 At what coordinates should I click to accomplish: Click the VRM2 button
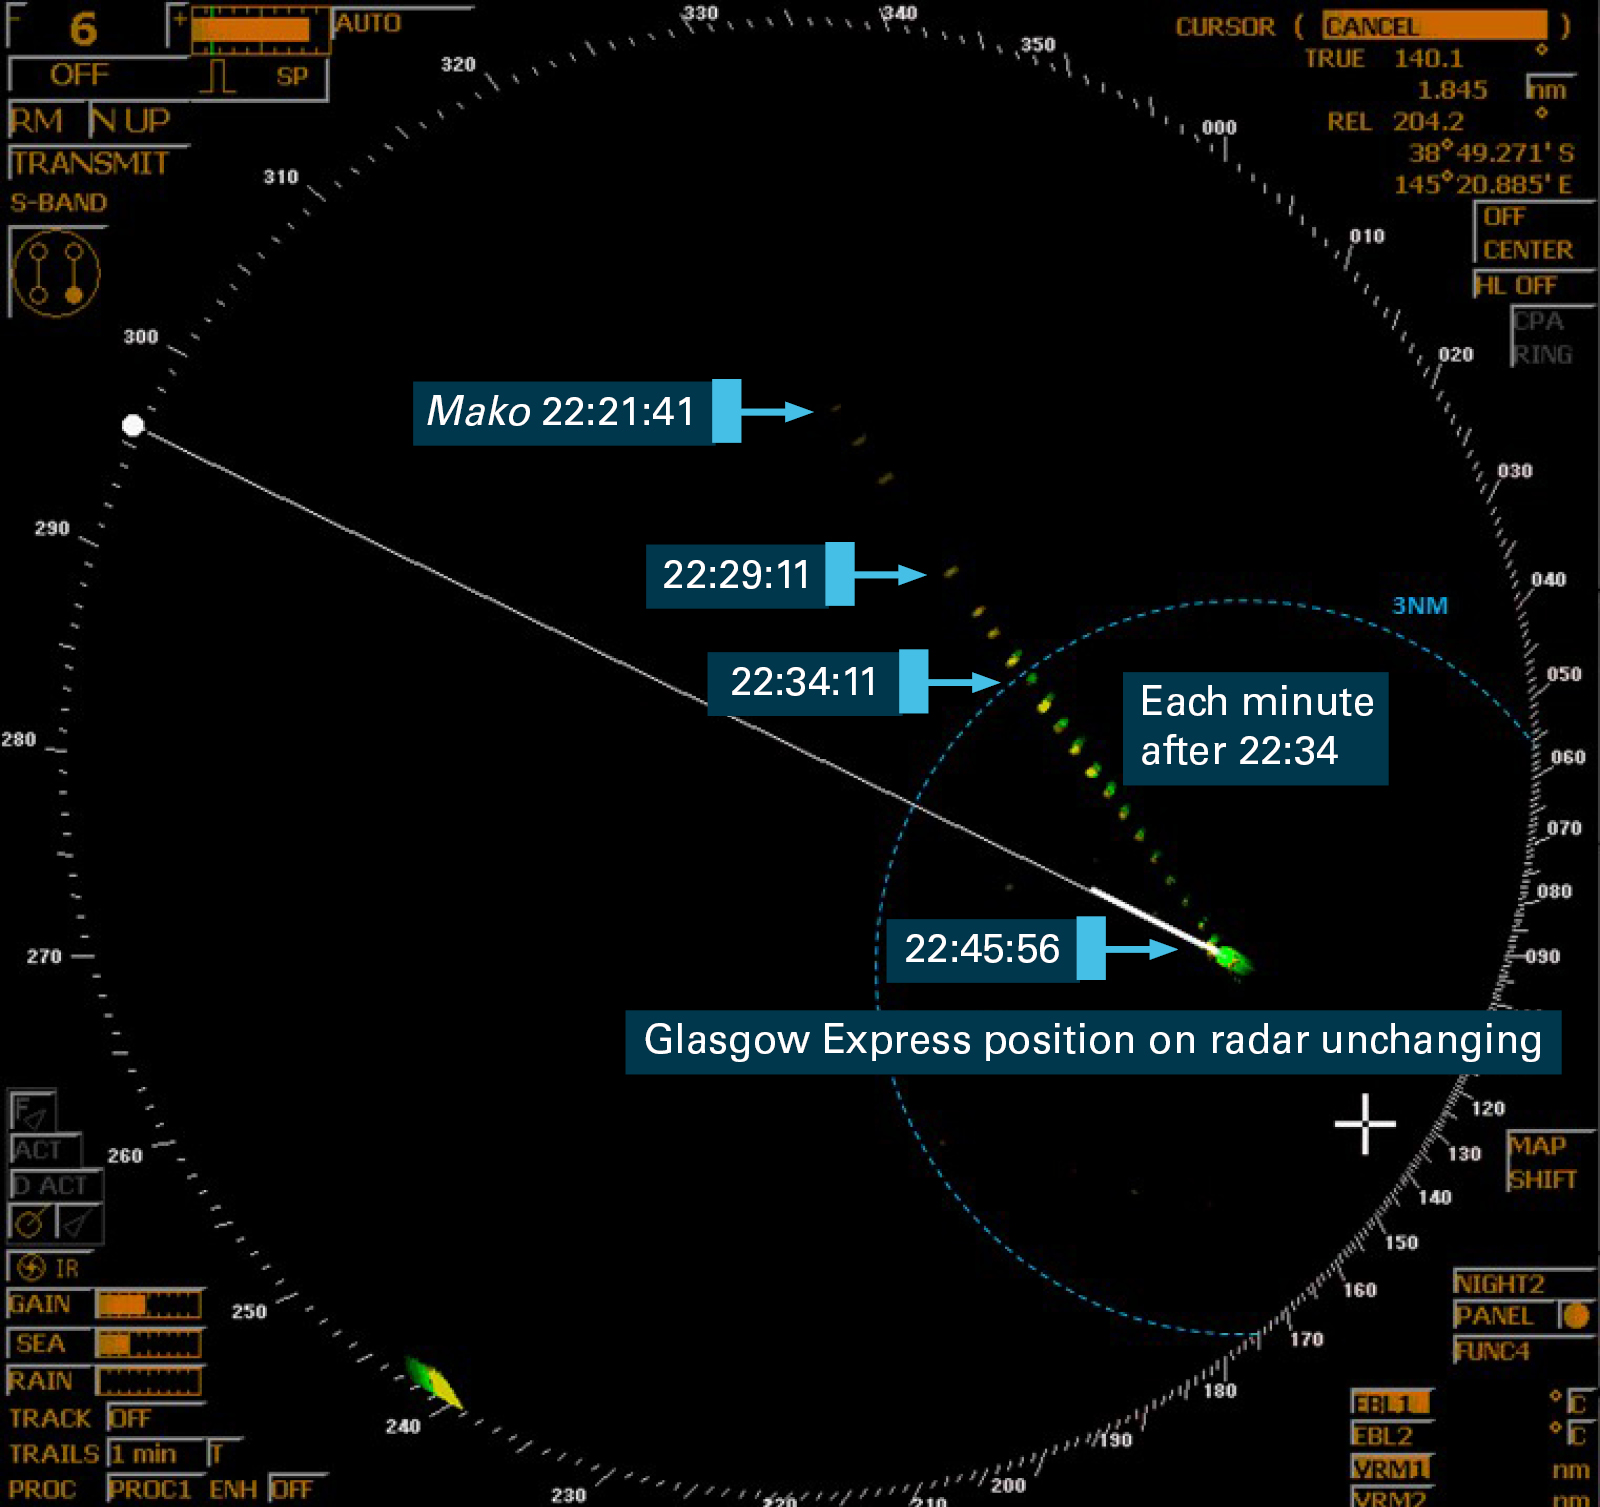1391,1497
